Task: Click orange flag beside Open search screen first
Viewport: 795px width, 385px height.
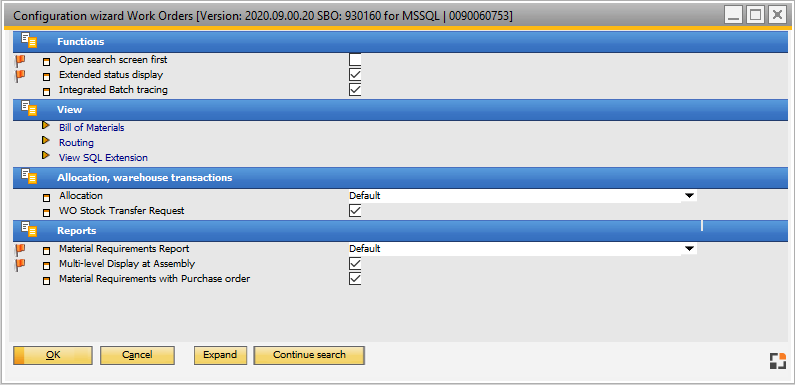Action: [x=20, y=61]
